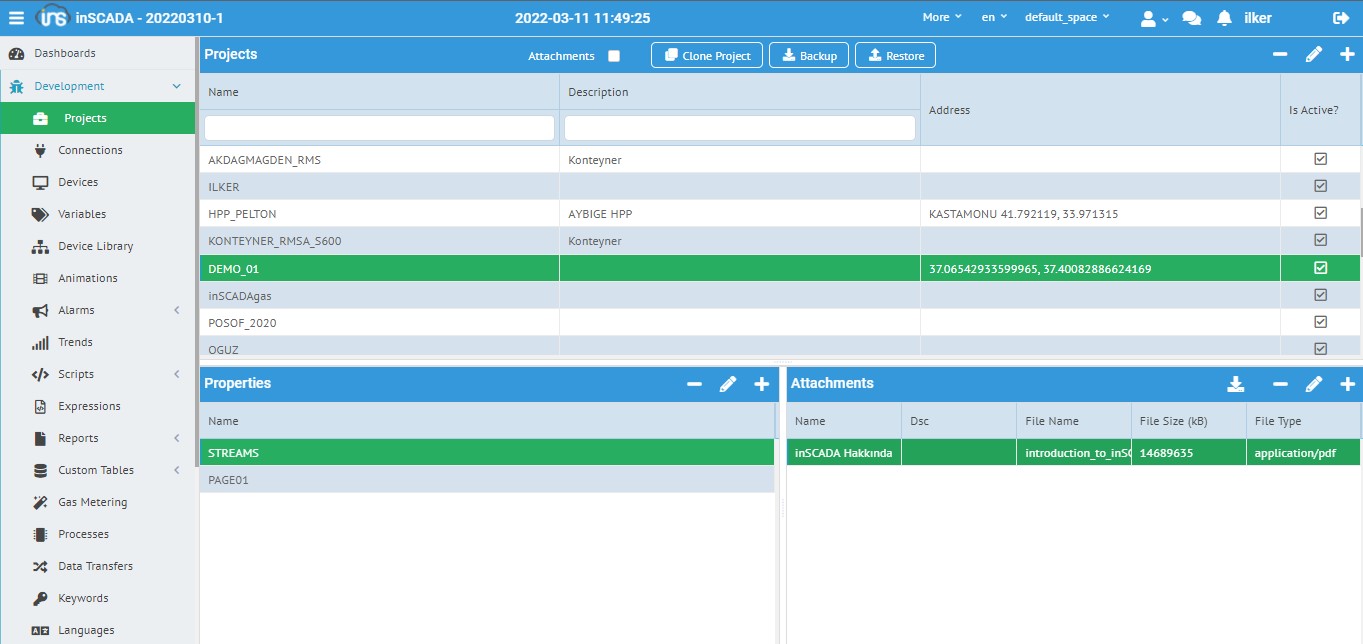The height and width of the screenshot is (644, 1363).
Task: Open the notifications bell icon
Action: pyautogui.click(x=1224, y=18)
